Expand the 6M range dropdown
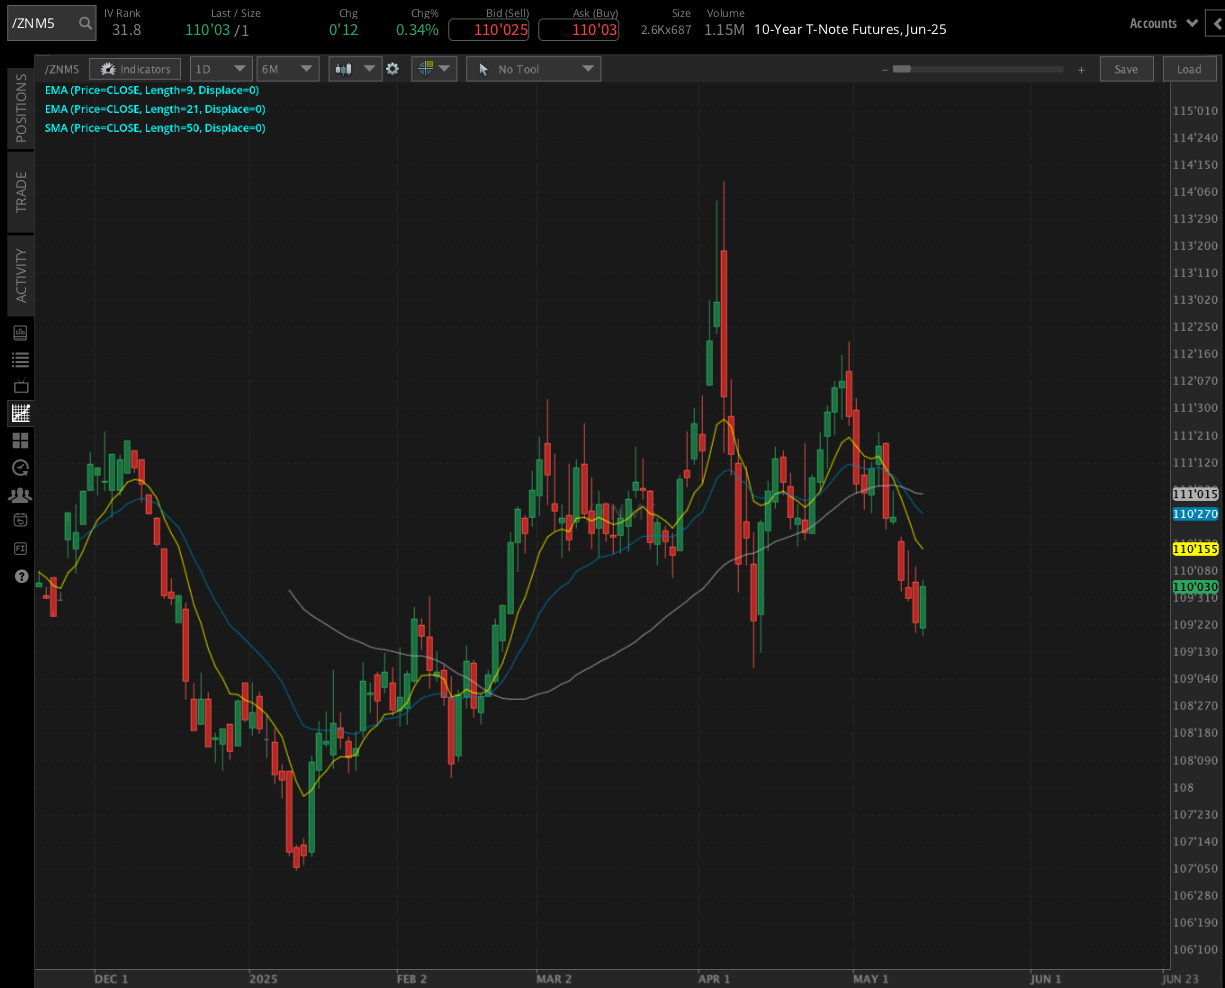 pyautogui.click(x=287, y=68)
